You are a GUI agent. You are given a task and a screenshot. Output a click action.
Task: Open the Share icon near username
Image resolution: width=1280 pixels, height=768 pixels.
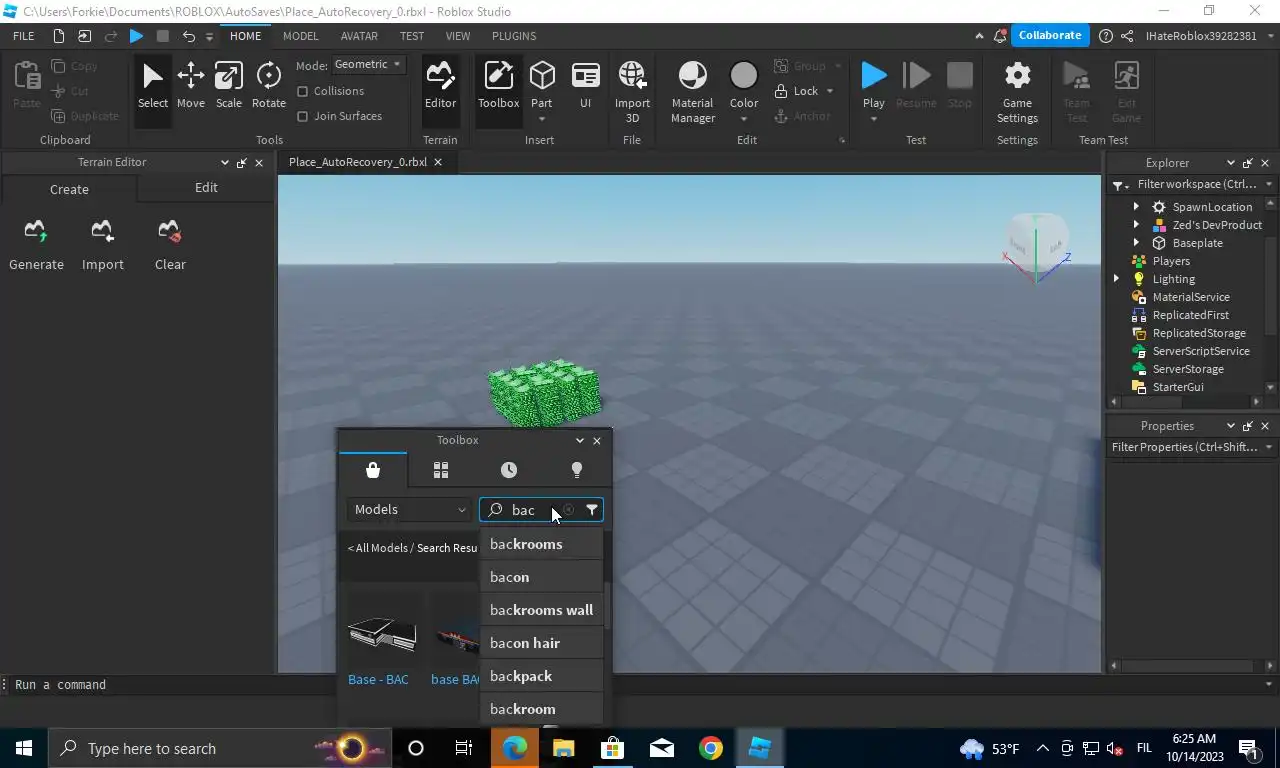point(1127,36)
